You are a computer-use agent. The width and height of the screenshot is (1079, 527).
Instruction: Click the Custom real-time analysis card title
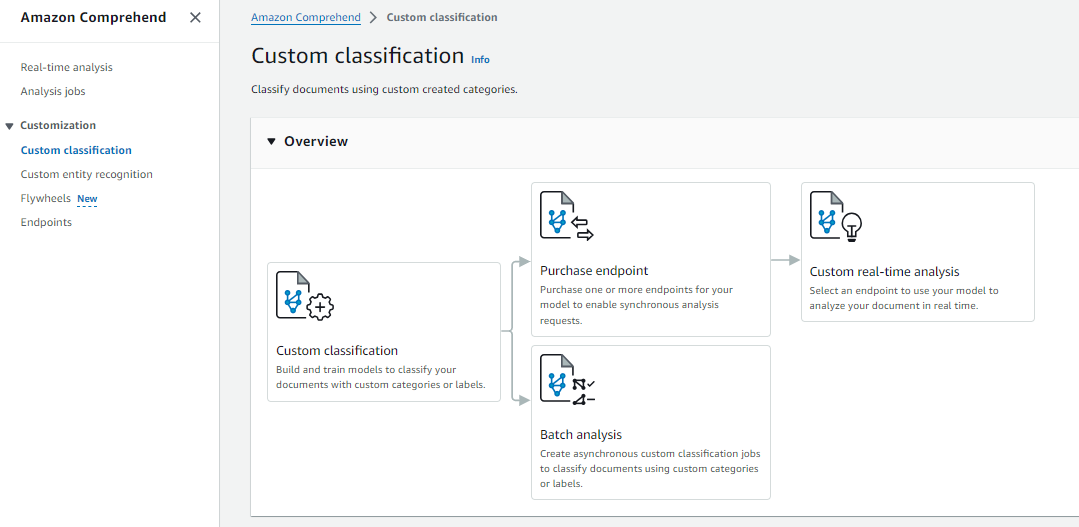click(884, 271)
